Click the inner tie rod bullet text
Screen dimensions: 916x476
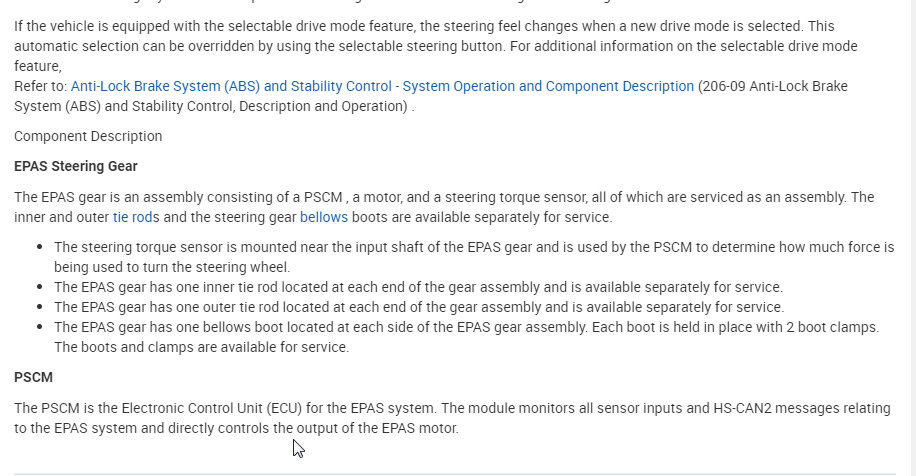tap(418, 287)
